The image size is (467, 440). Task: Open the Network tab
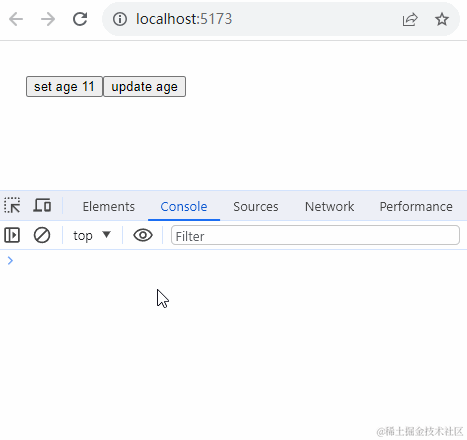(329, 207)
